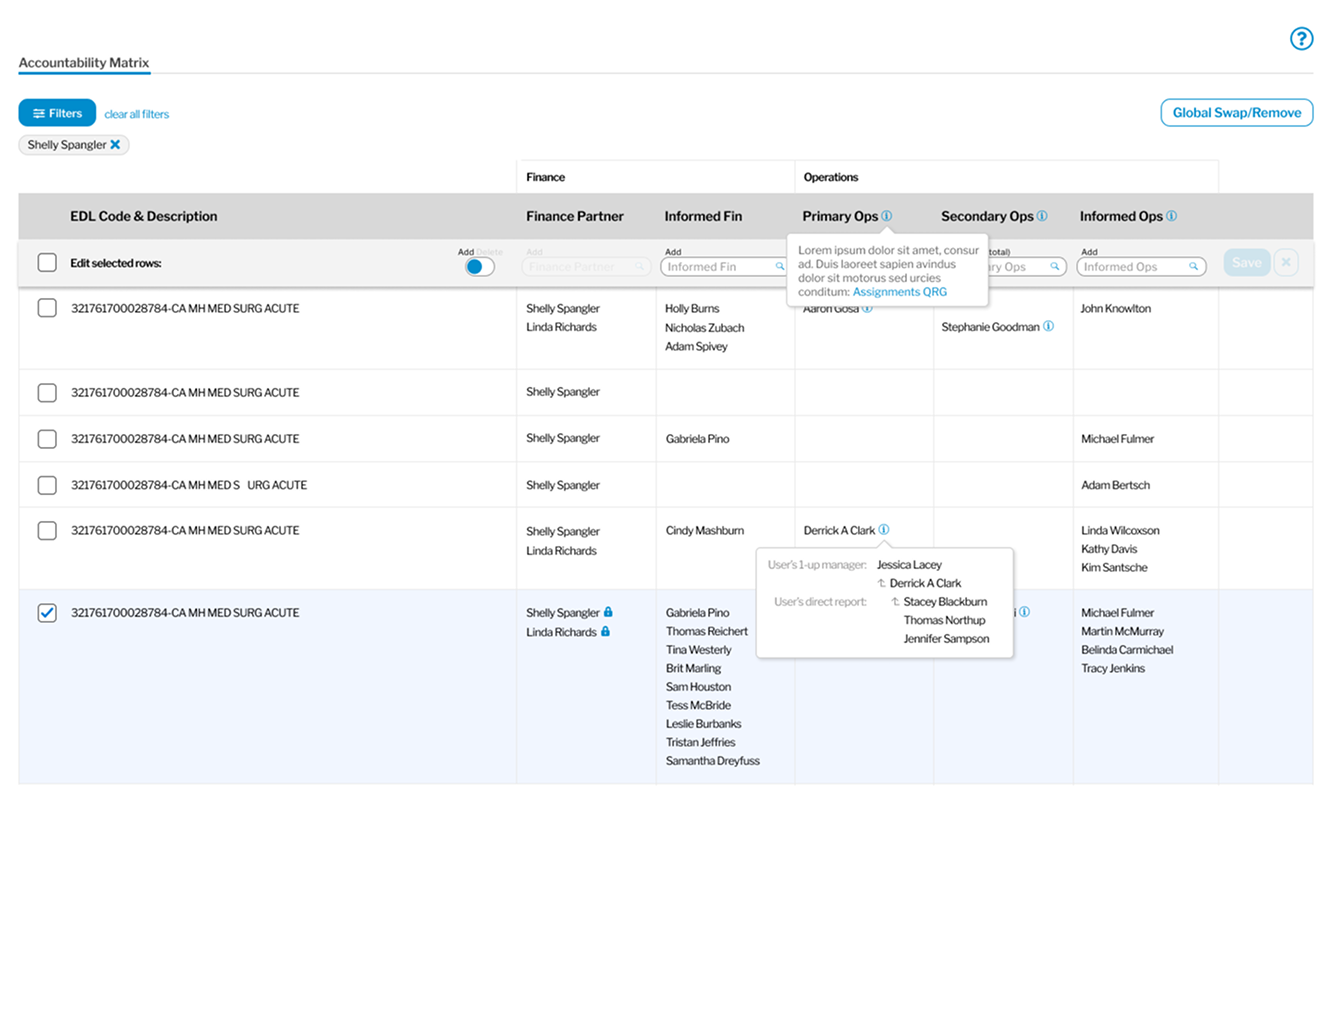Screen dimensions: 1332x1017
Task: Open the help question mark icon
Action: click(1300, 39)
